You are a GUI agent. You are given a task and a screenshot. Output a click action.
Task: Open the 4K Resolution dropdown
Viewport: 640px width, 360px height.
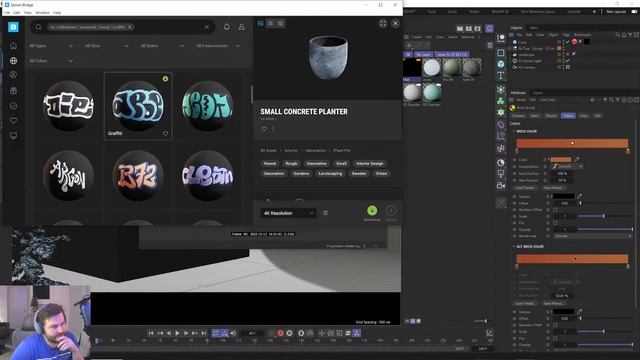pos(288,213)
